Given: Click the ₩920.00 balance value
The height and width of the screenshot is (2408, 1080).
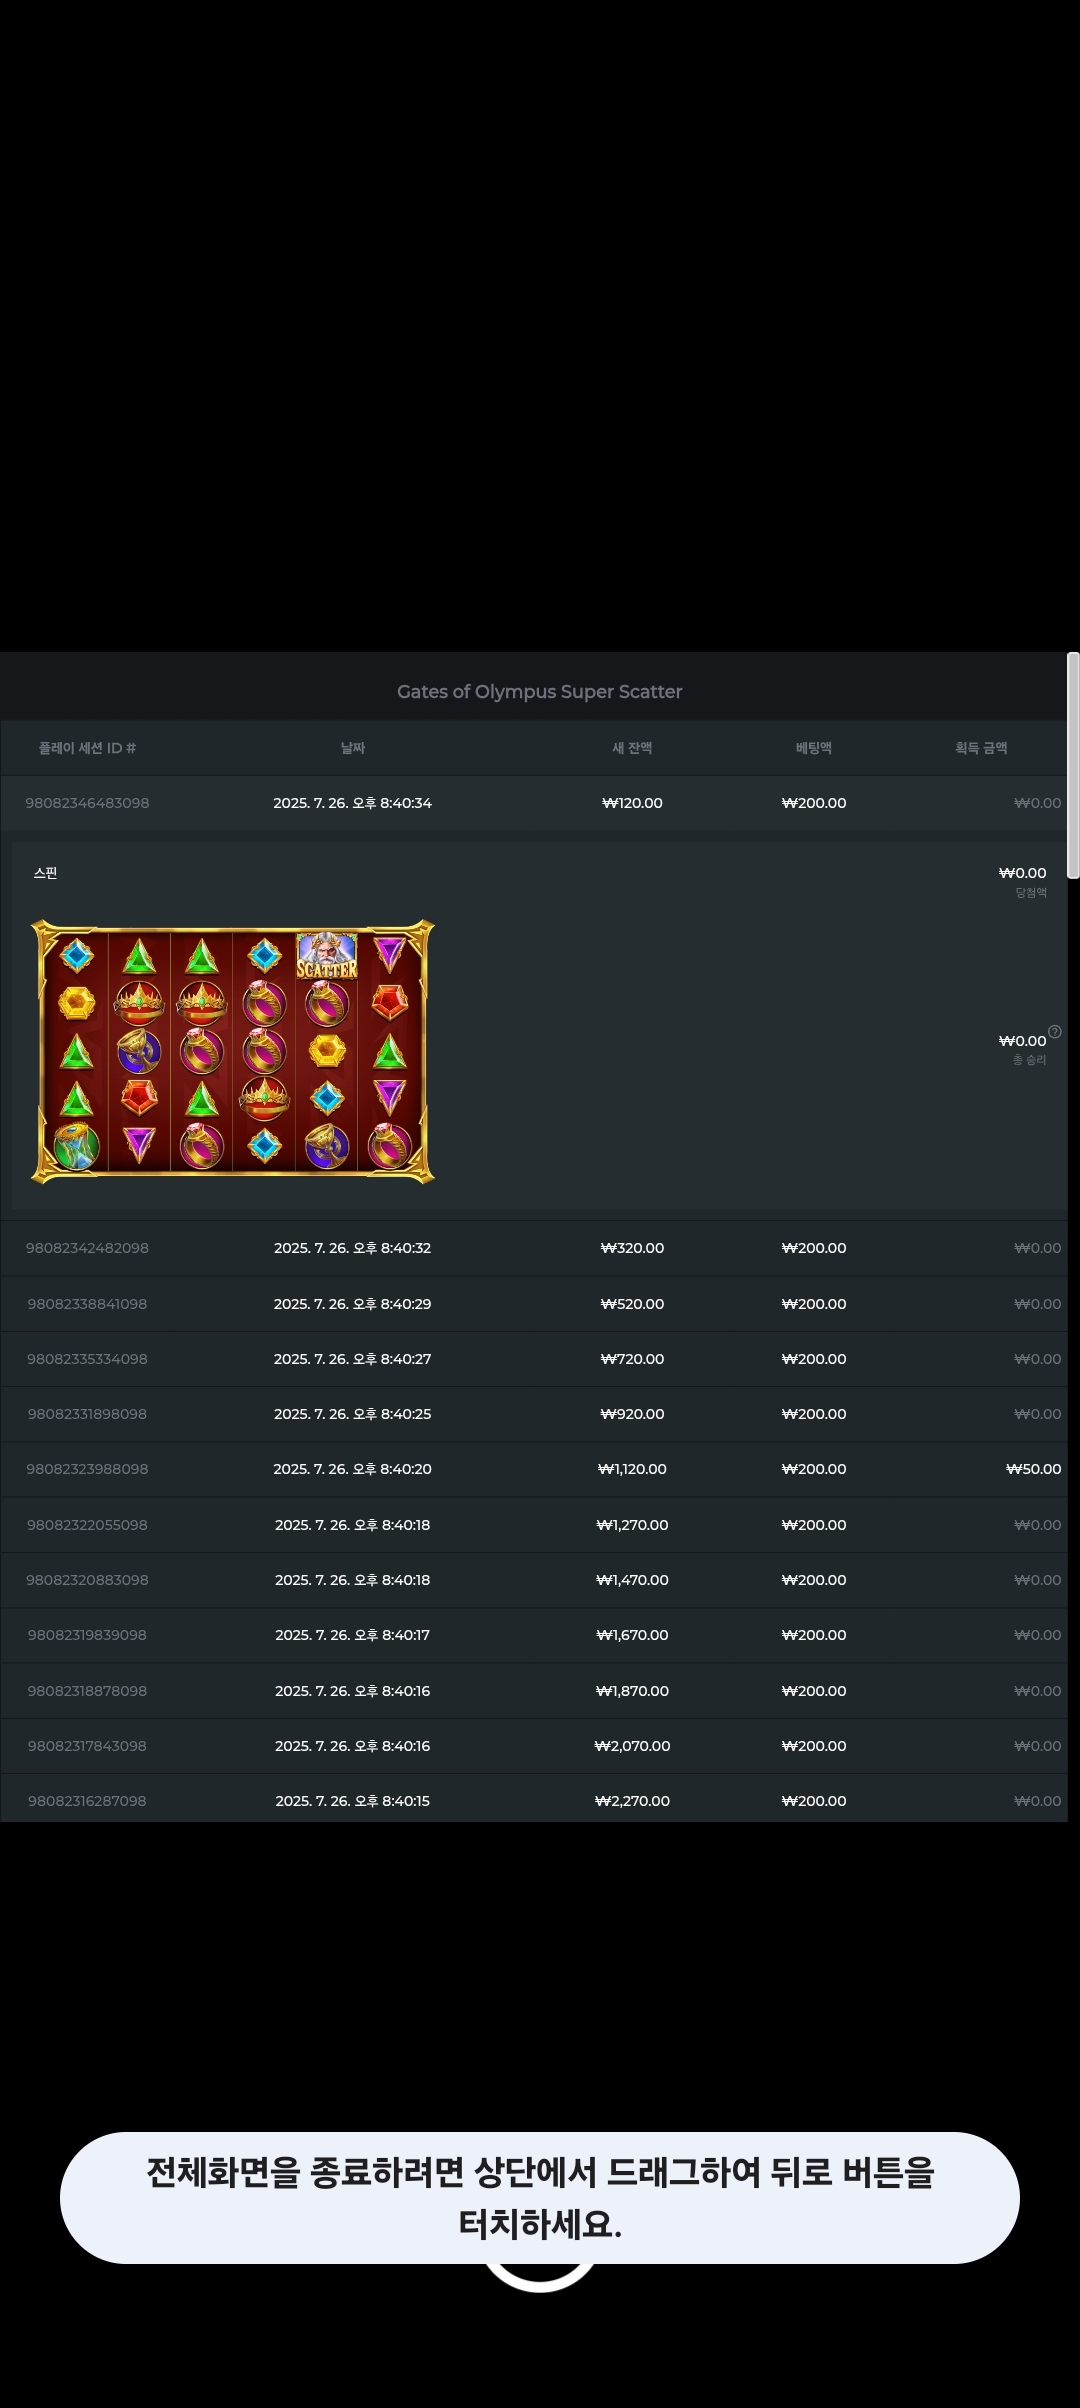Looking at the screenshot, I should [x=632, y=1414].
